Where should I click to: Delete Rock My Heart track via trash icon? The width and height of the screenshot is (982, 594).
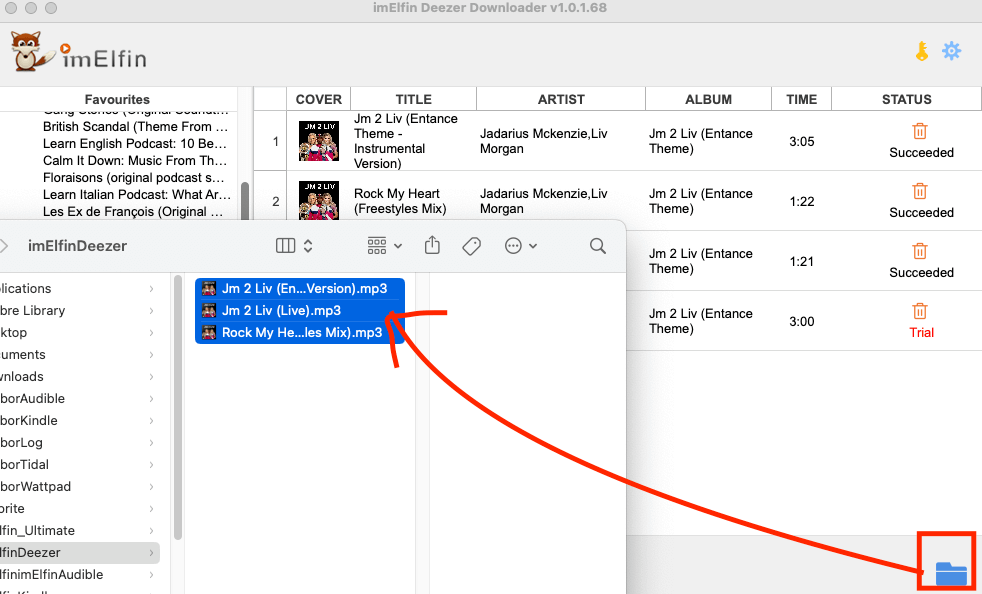pos(920,191)
